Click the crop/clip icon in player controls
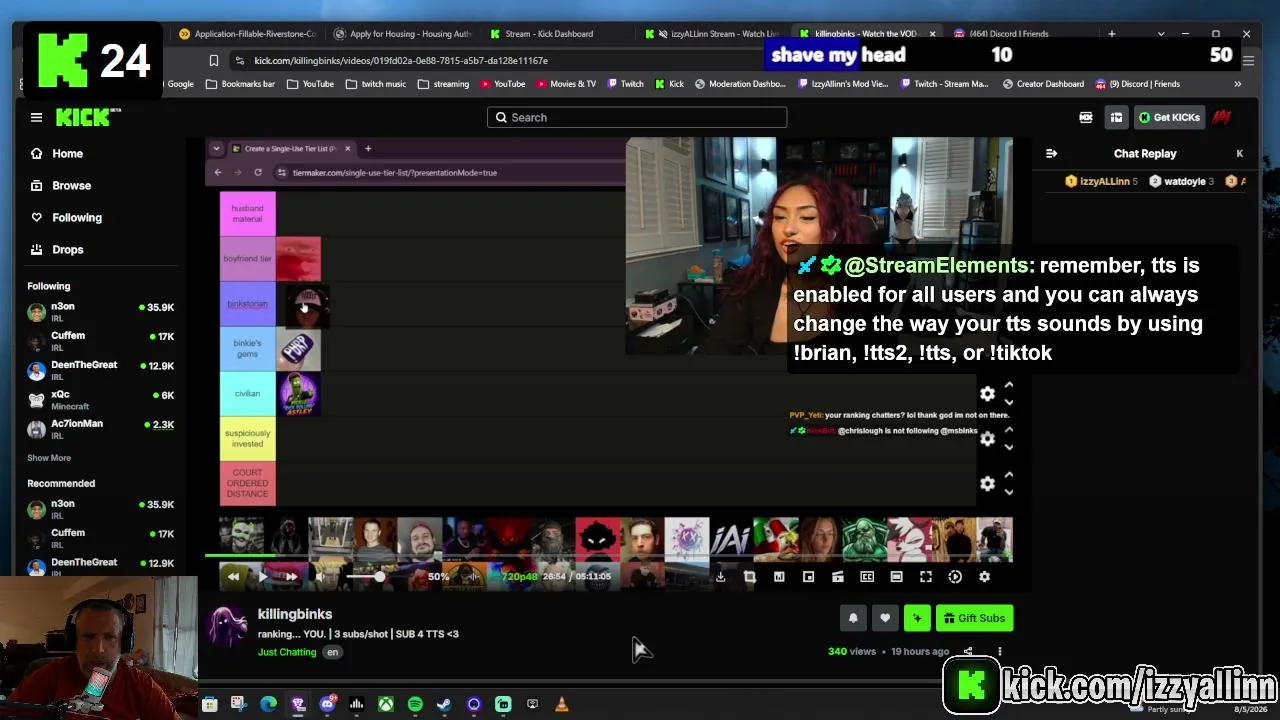1280x720 pixels. point(749,576)
